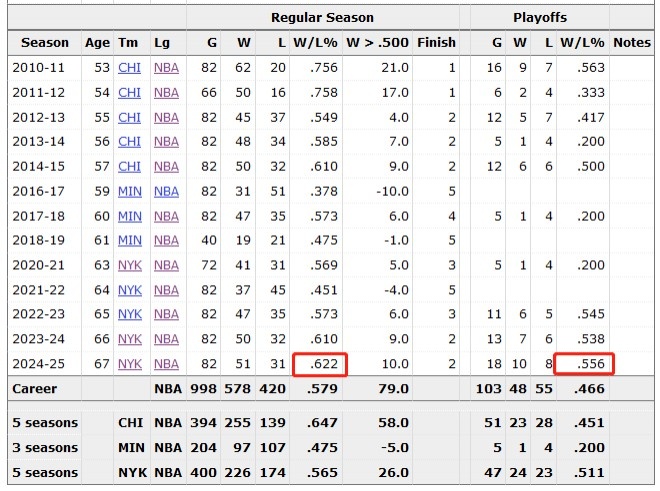Image resolution: width=660 pixels, height=491 pixels.
Task: Click the Playoffs group header
Action: pos(540,17)
